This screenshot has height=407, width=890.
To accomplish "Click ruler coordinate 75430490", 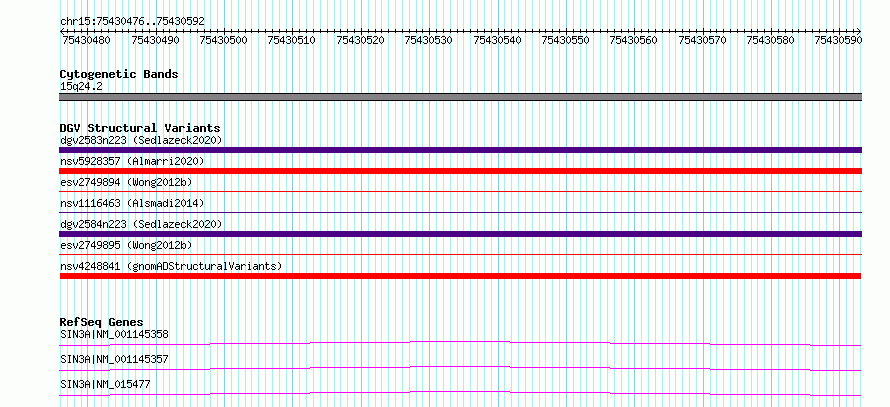I will 155,40.
